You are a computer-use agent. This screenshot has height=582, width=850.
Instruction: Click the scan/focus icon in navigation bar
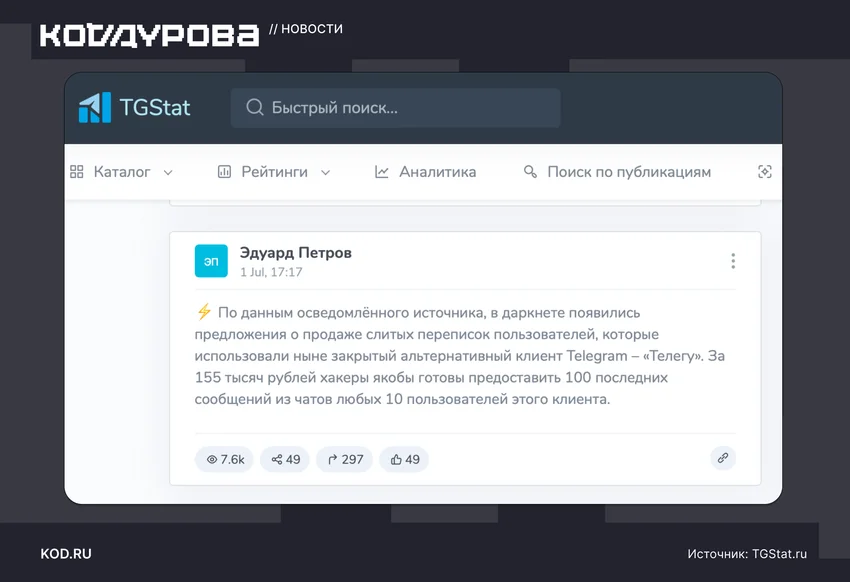pyautogui.click(x=764, y=172)
